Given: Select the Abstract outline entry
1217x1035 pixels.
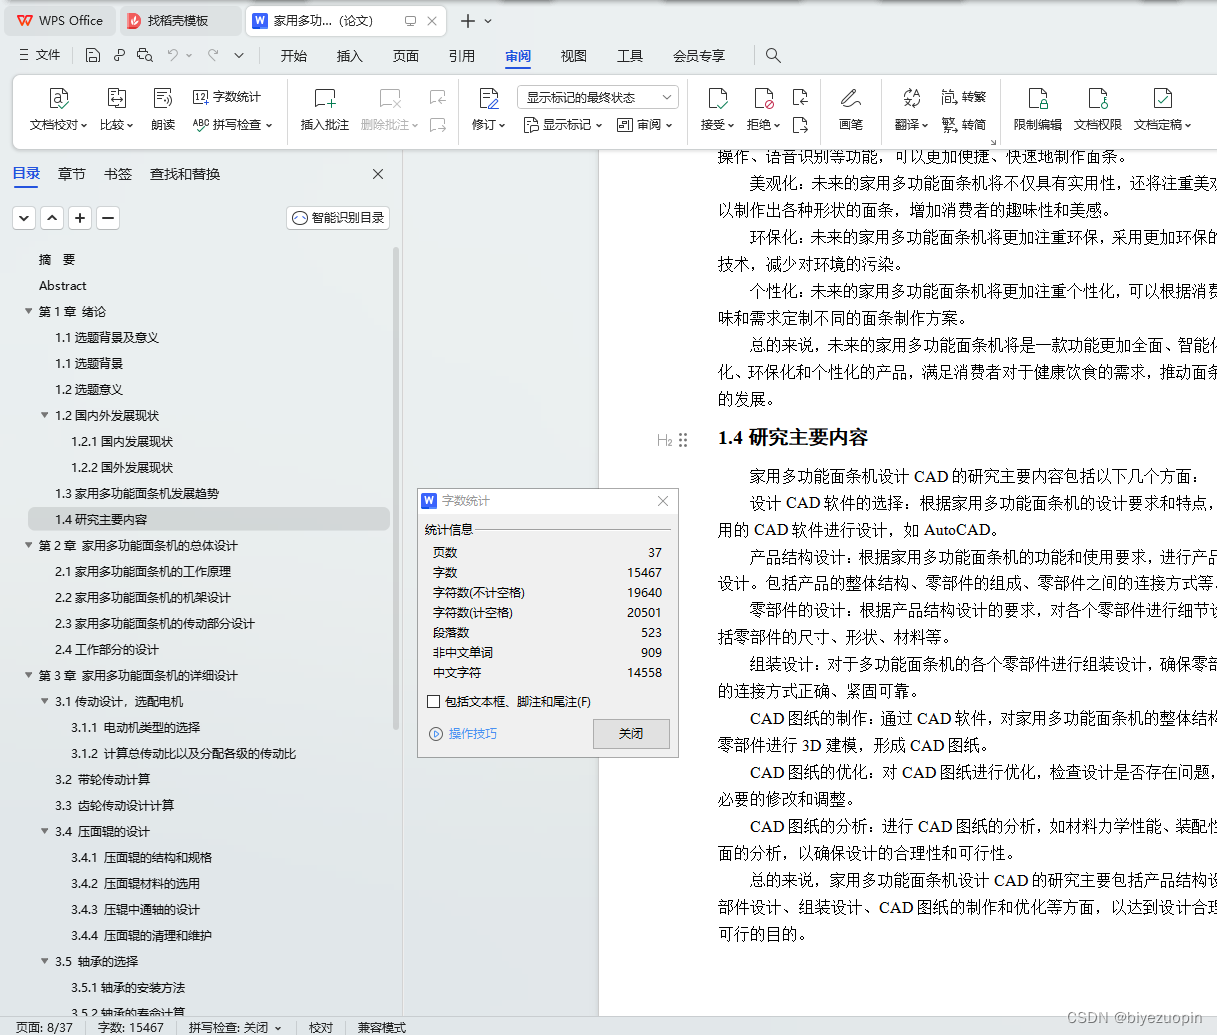Looking at the screenshot, I should [63, 286].
